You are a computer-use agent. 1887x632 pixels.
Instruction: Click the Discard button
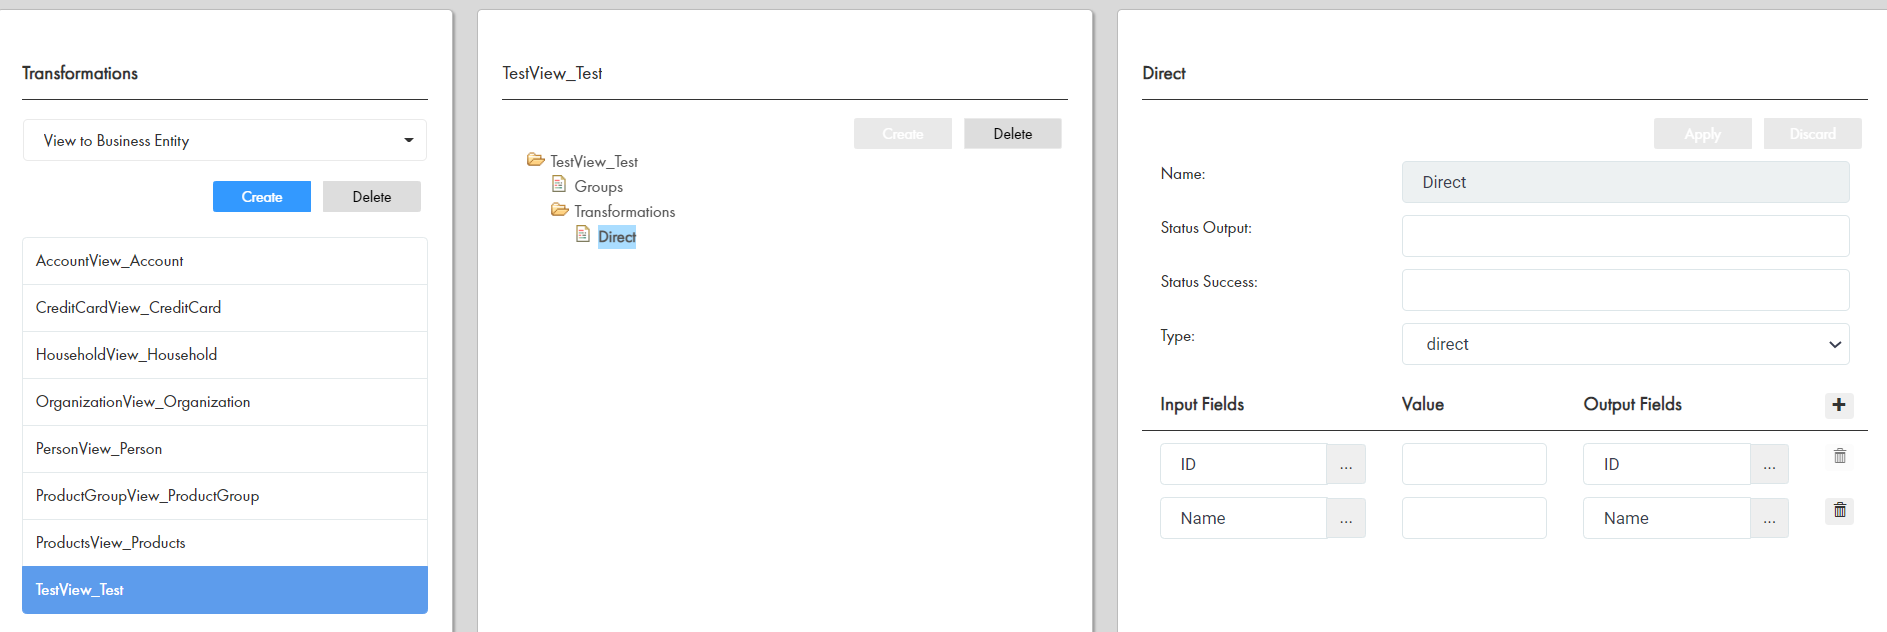(x=1813, y=134)
